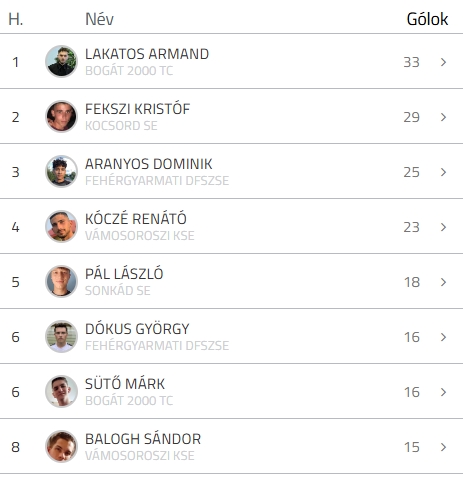Open chevron beside 25 goals
463x484 pixels.
443,172
